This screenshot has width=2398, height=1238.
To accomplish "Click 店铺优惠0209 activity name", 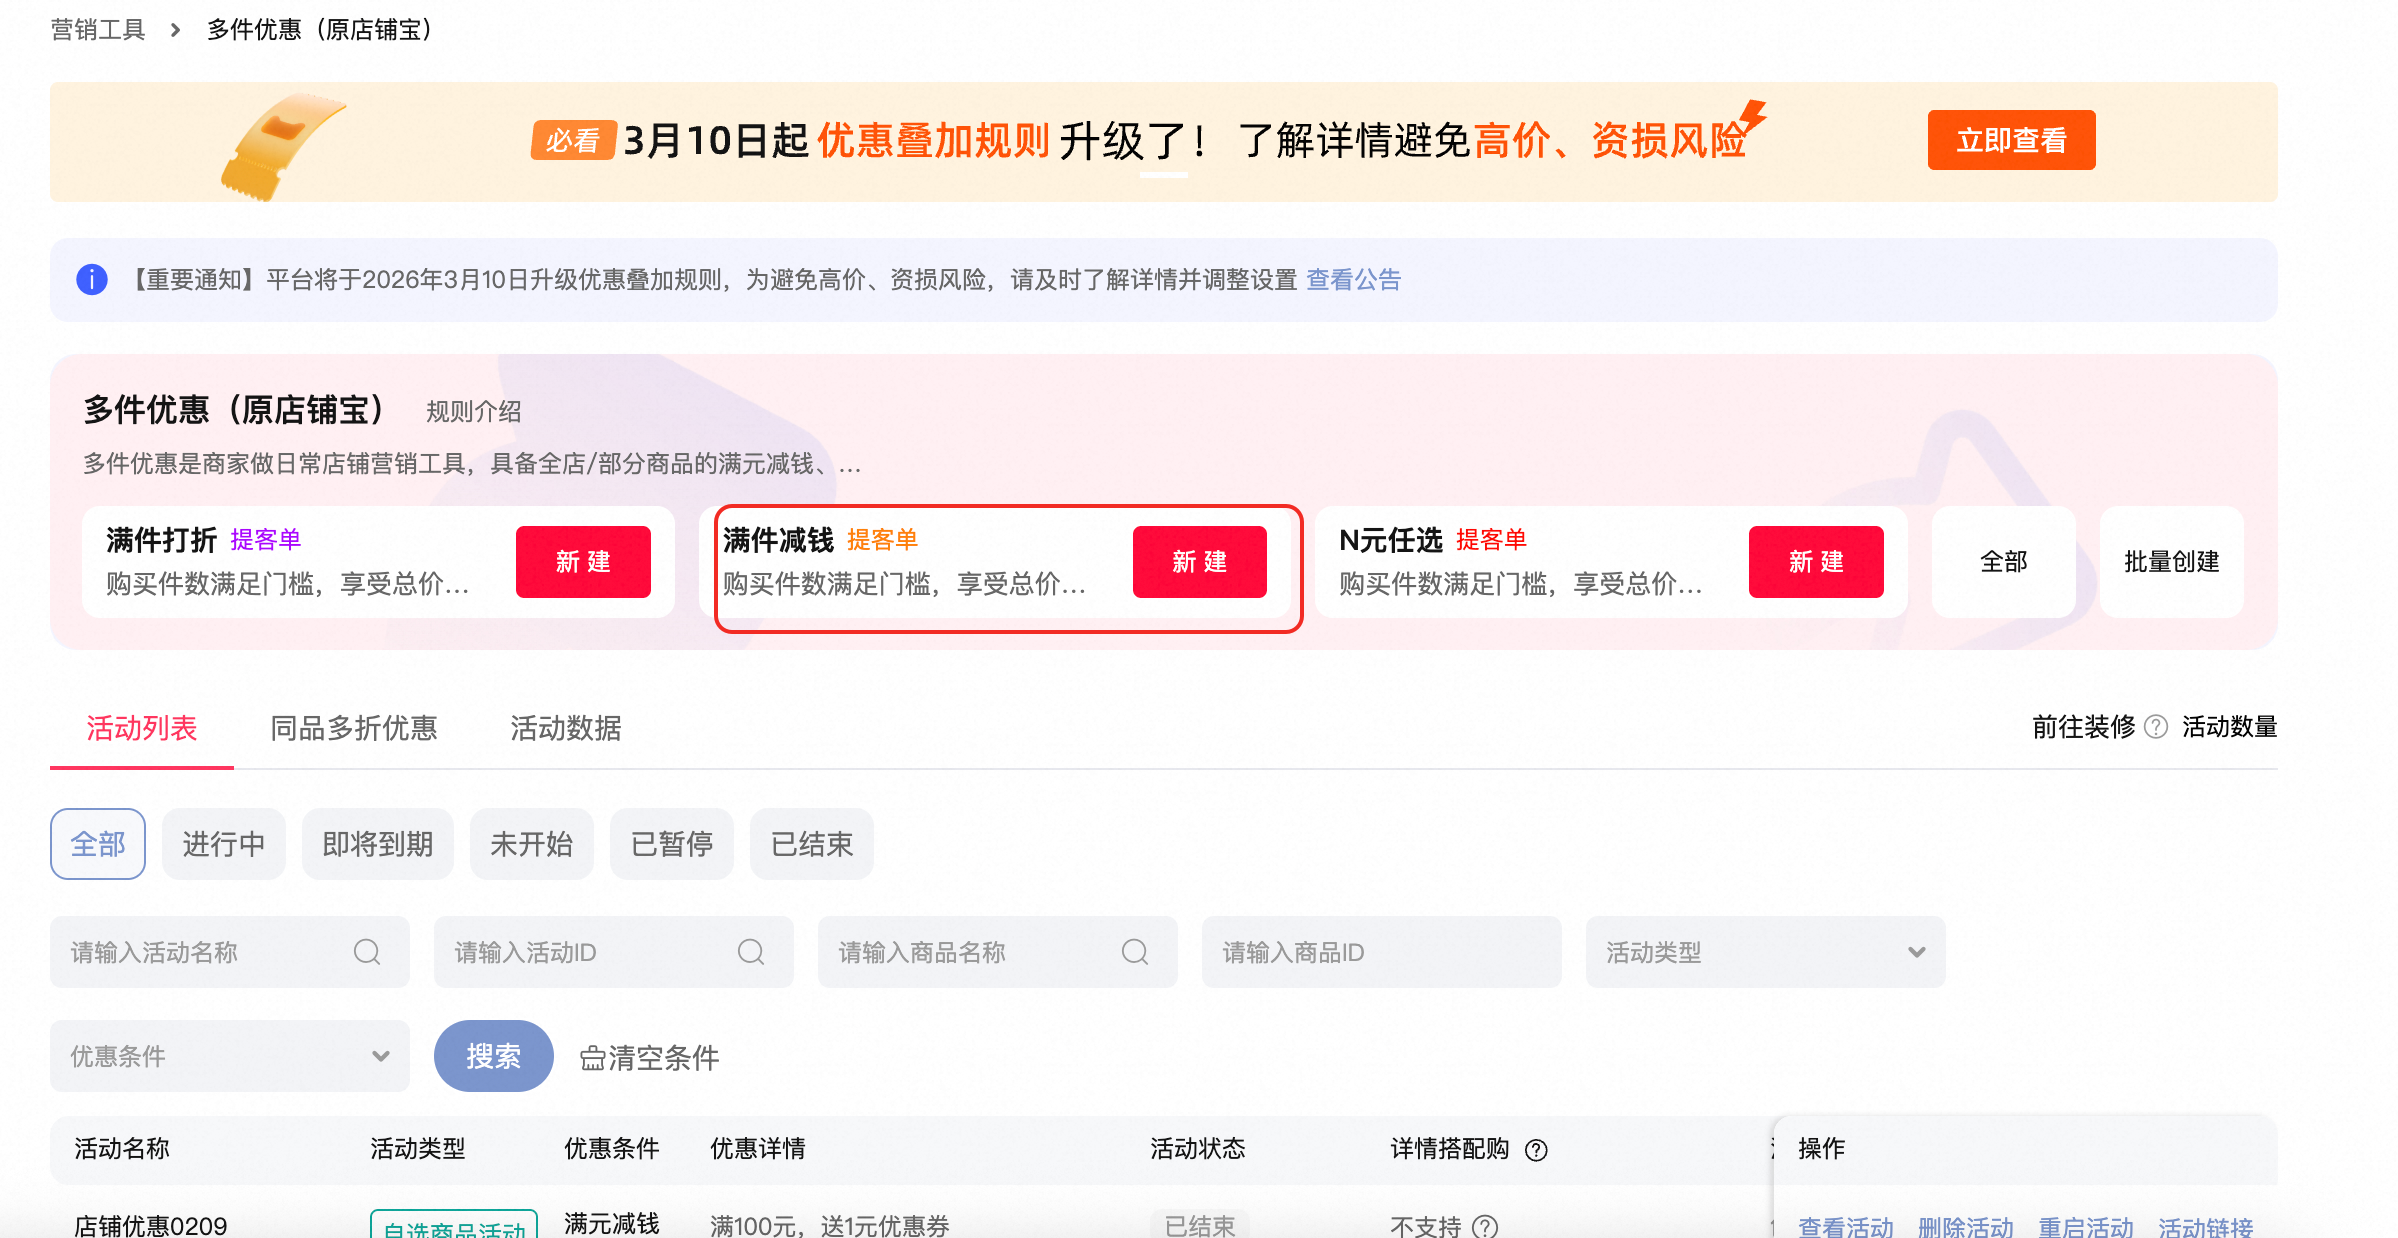I will (151, 1226).
